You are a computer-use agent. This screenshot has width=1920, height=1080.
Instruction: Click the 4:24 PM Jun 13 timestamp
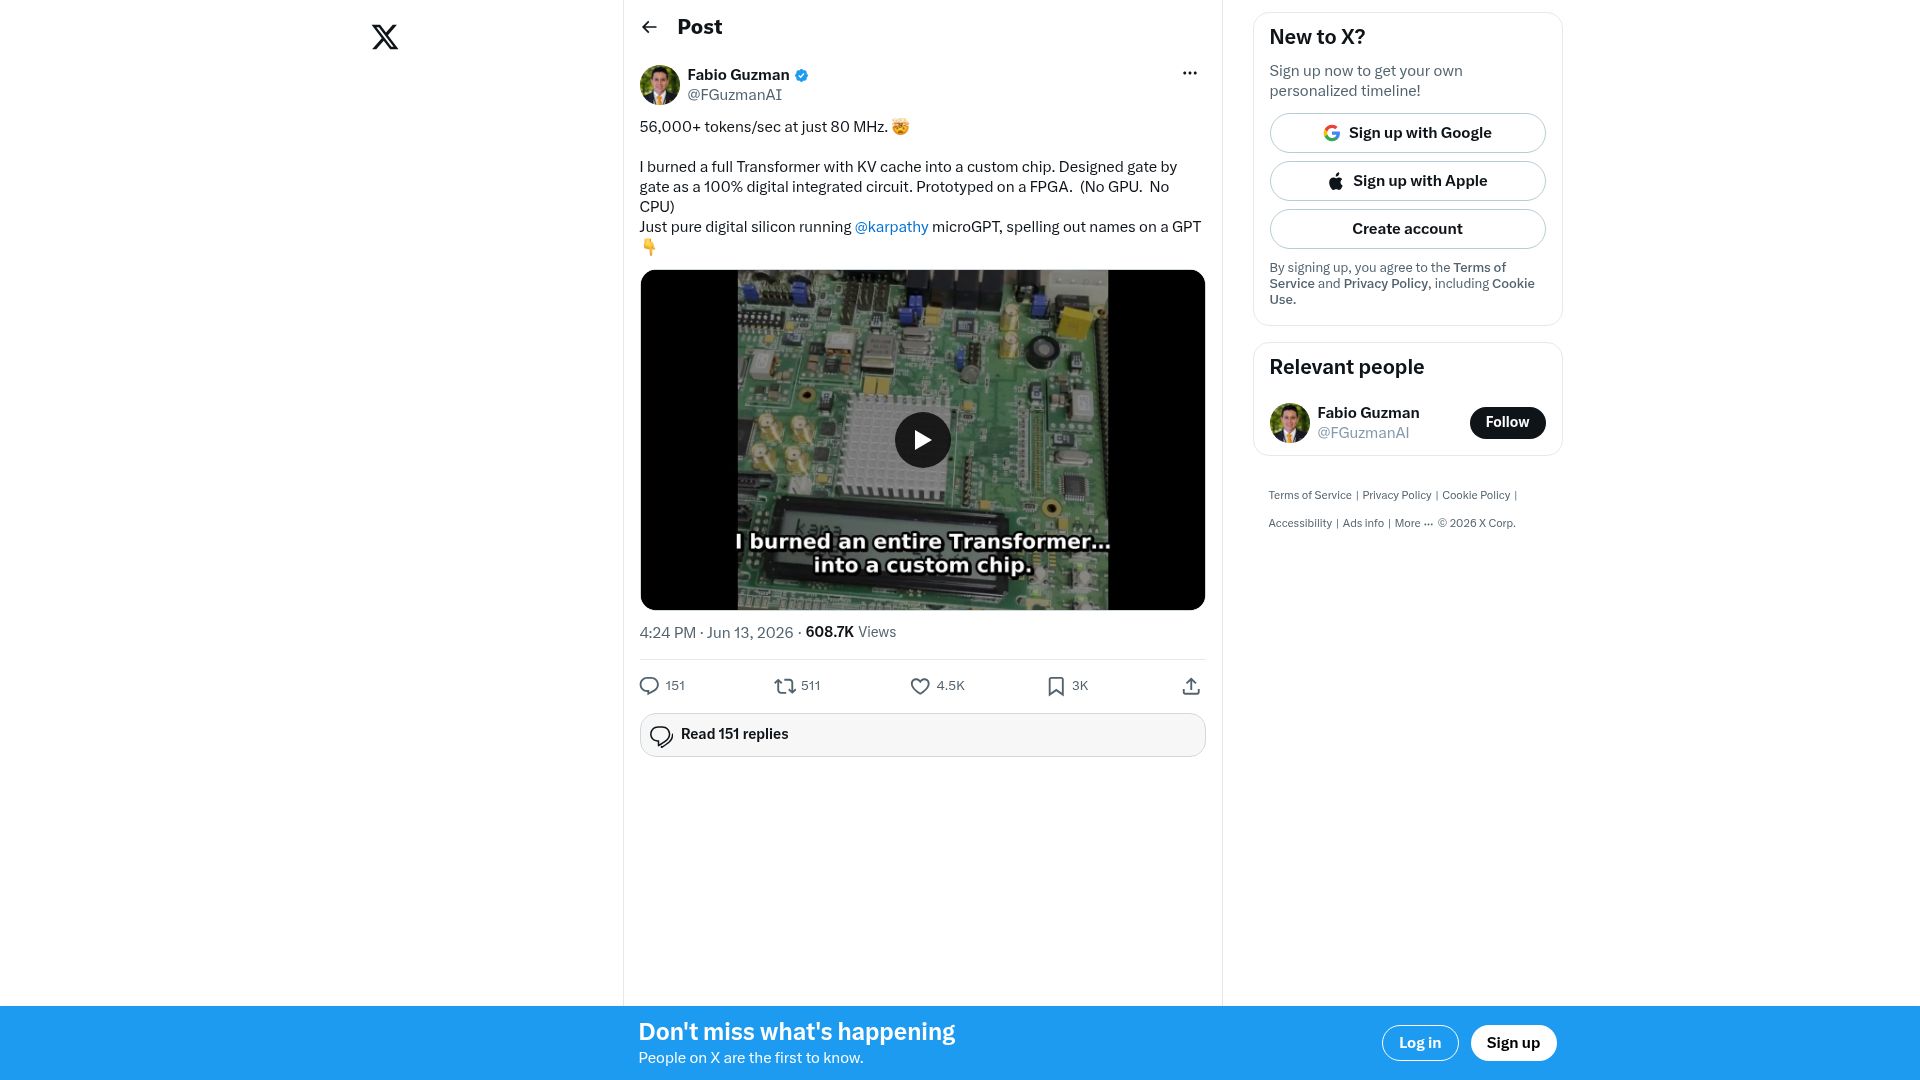716,633
